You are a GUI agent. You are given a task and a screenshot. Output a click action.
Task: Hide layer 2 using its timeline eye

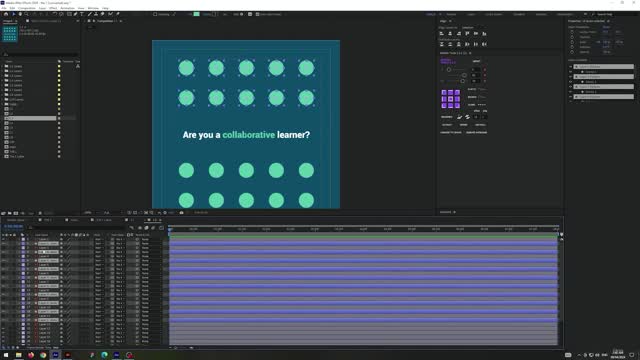point(3,244)
